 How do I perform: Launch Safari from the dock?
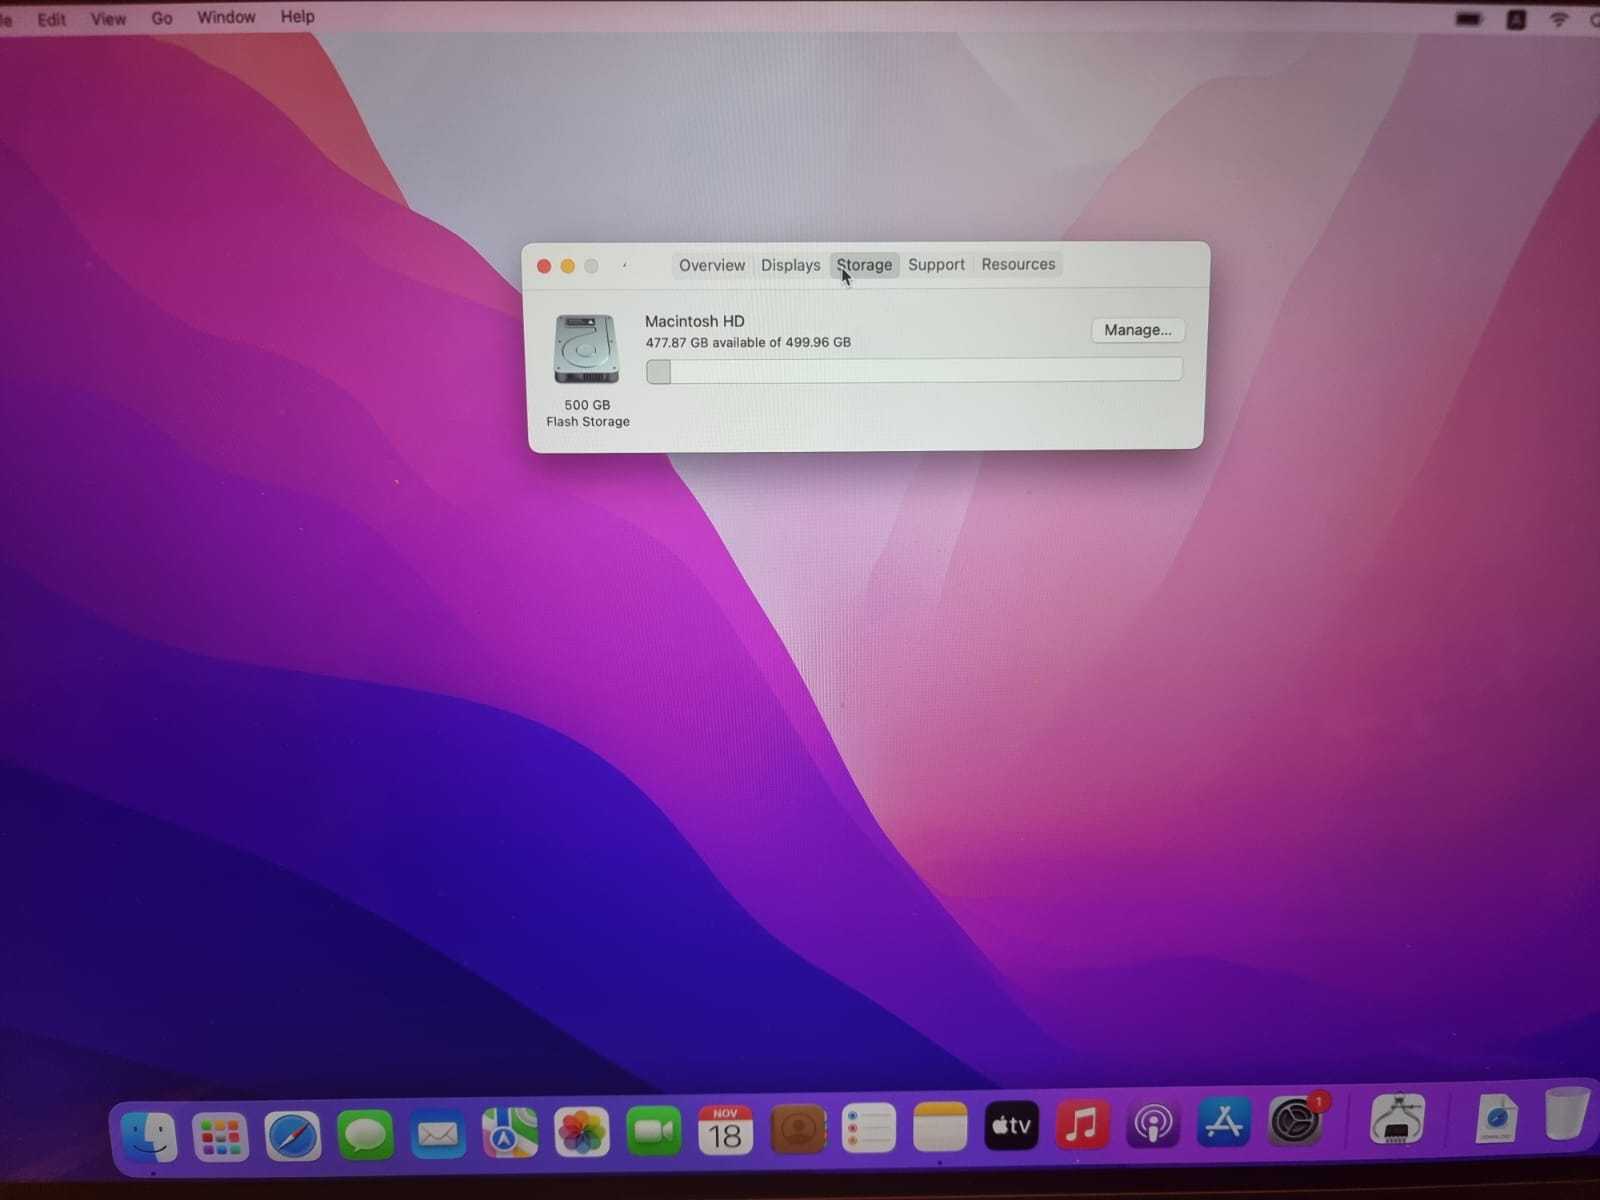pos(293,1136)
